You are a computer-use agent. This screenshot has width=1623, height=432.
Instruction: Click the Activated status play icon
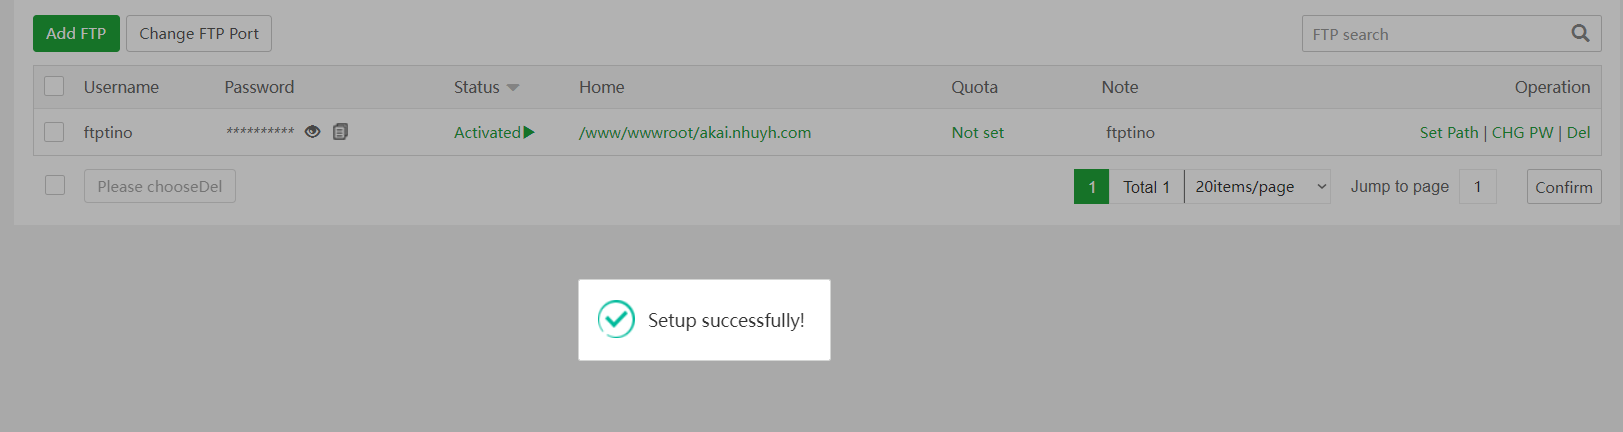(x=529, y=132)
